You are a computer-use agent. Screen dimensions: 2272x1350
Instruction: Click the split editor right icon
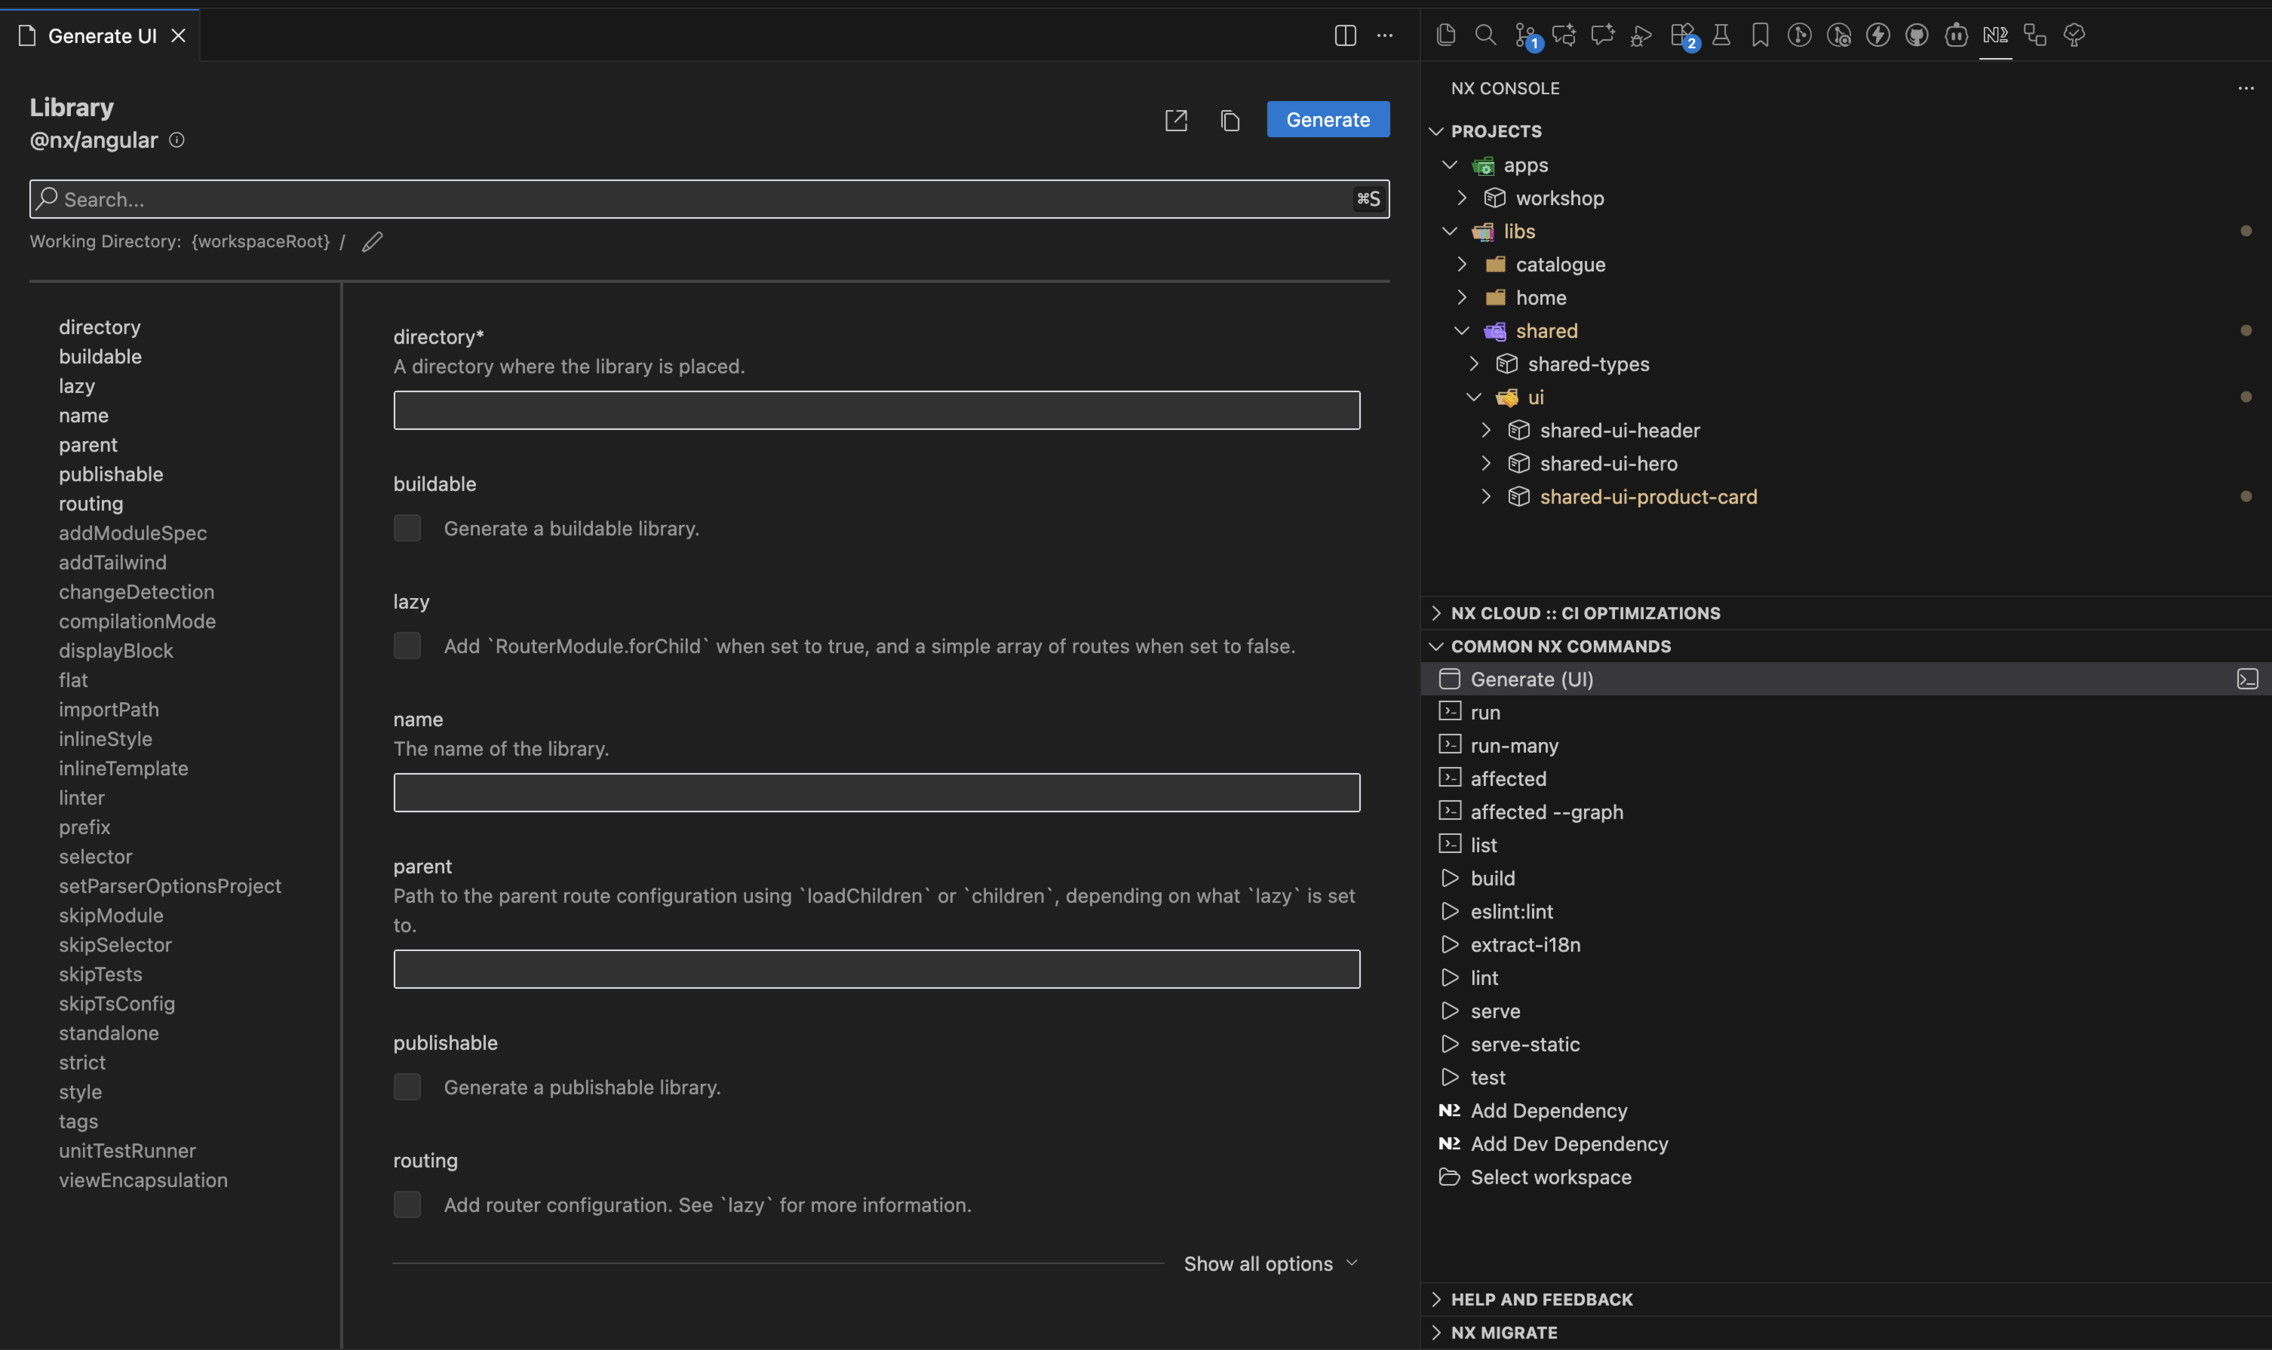(1345, 36)
